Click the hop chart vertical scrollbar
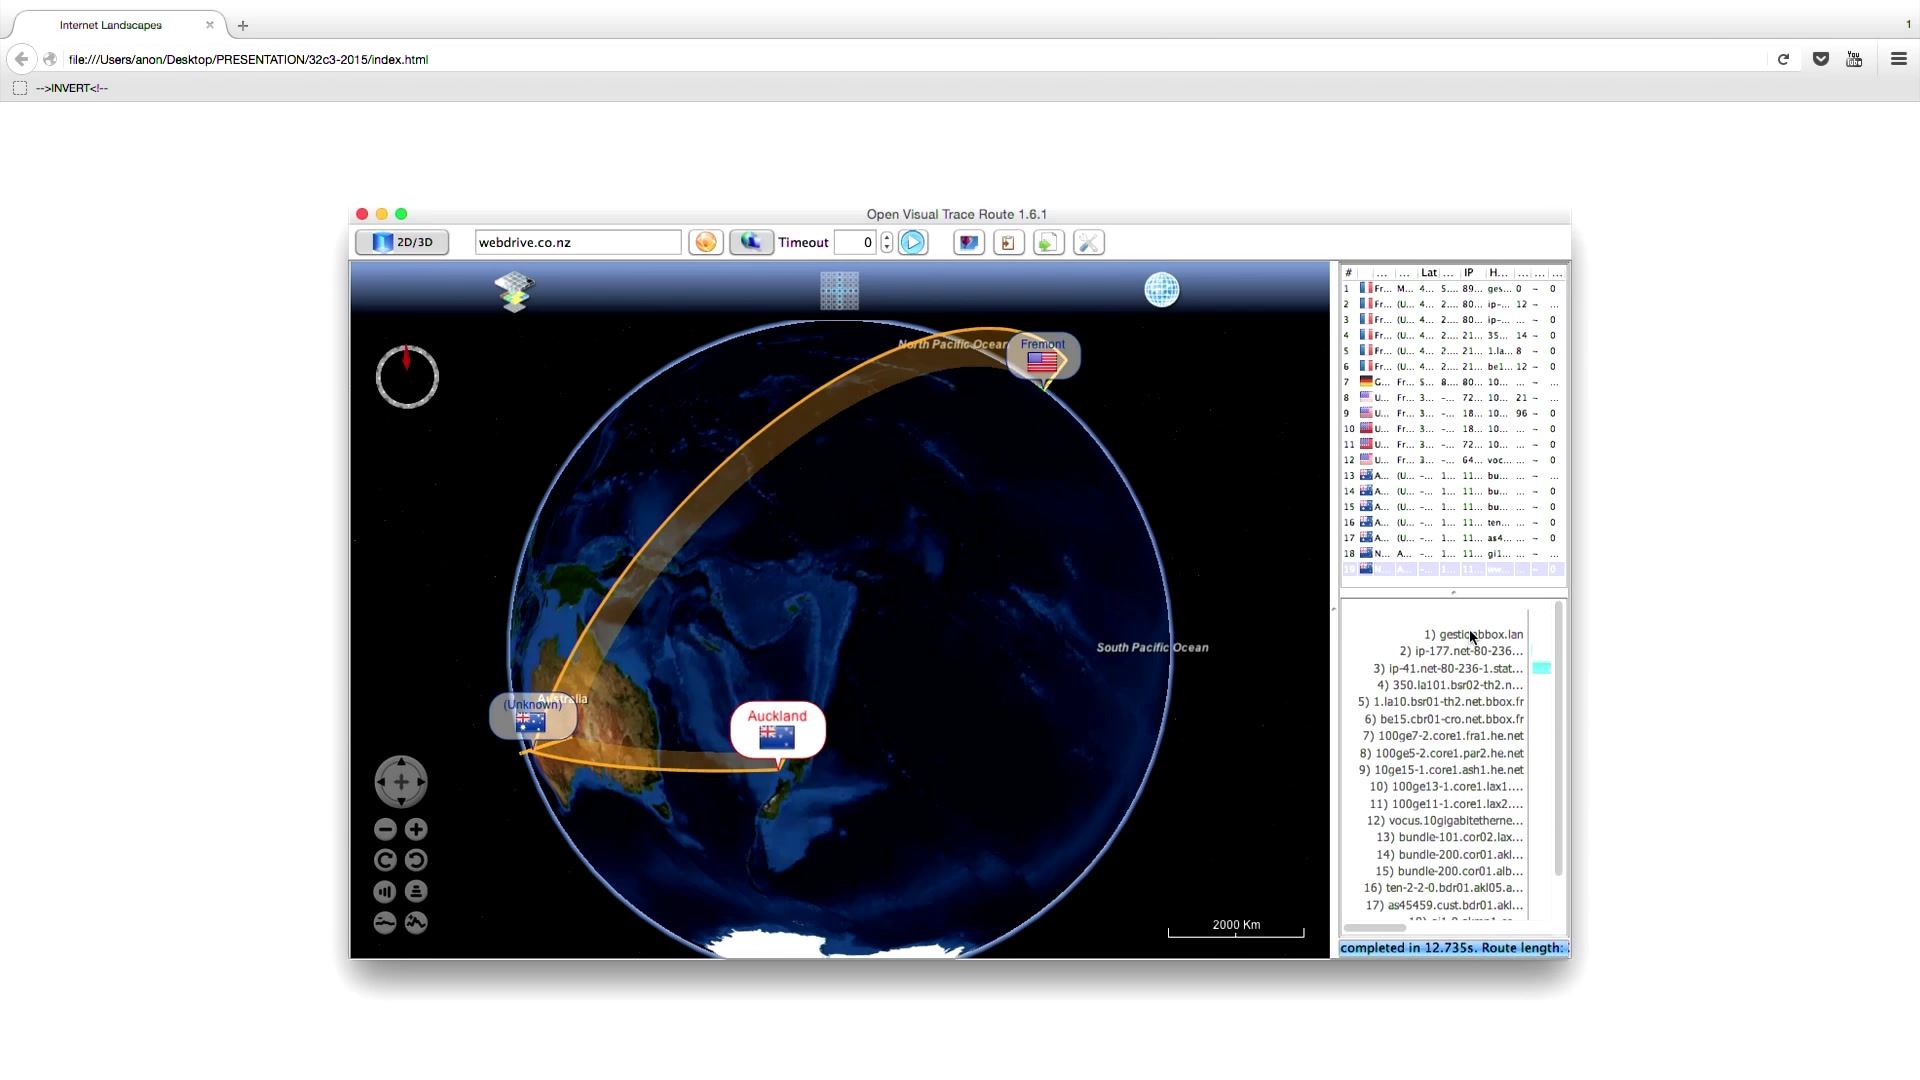 click(x=1558, y=740)
